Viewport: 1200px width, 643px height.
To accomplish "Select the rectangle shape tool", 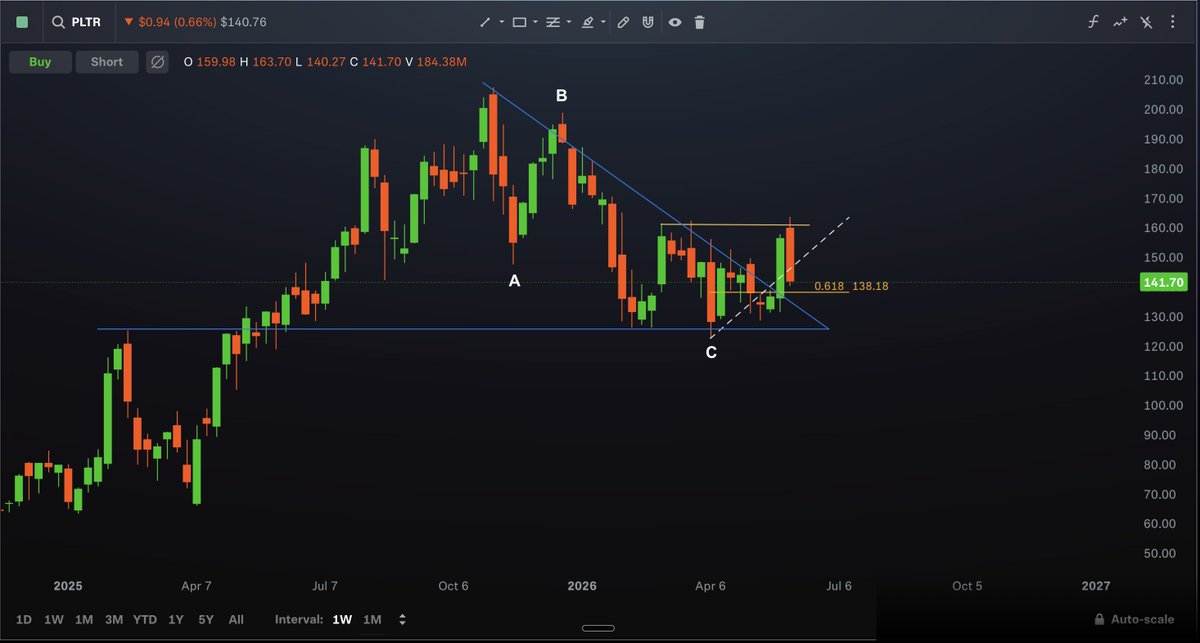I will [x=519, y=22].
